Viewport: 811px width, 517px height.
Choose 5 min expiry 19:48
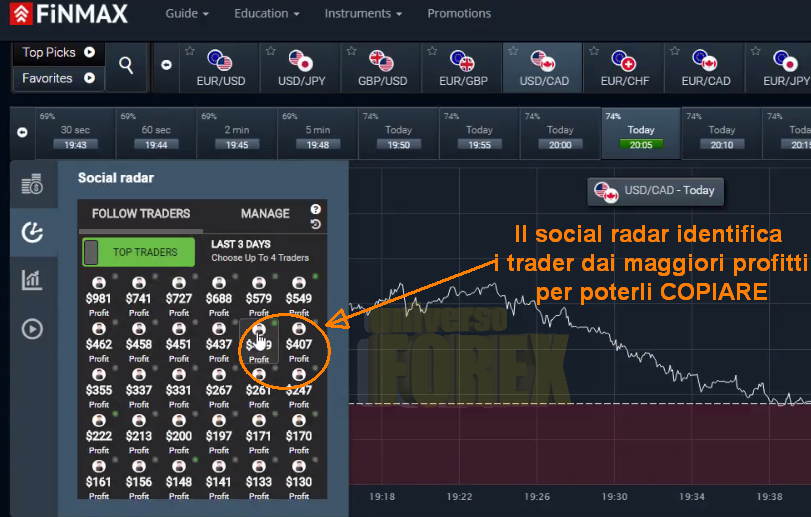point(318,133)
